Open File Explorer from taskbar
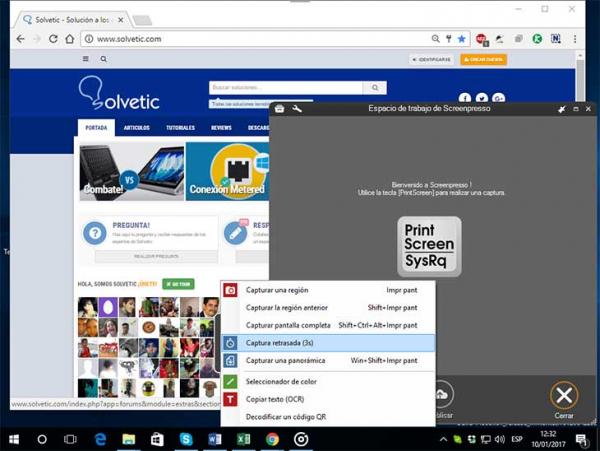This screenshot has width=600, height=451. tap(129, 439)
